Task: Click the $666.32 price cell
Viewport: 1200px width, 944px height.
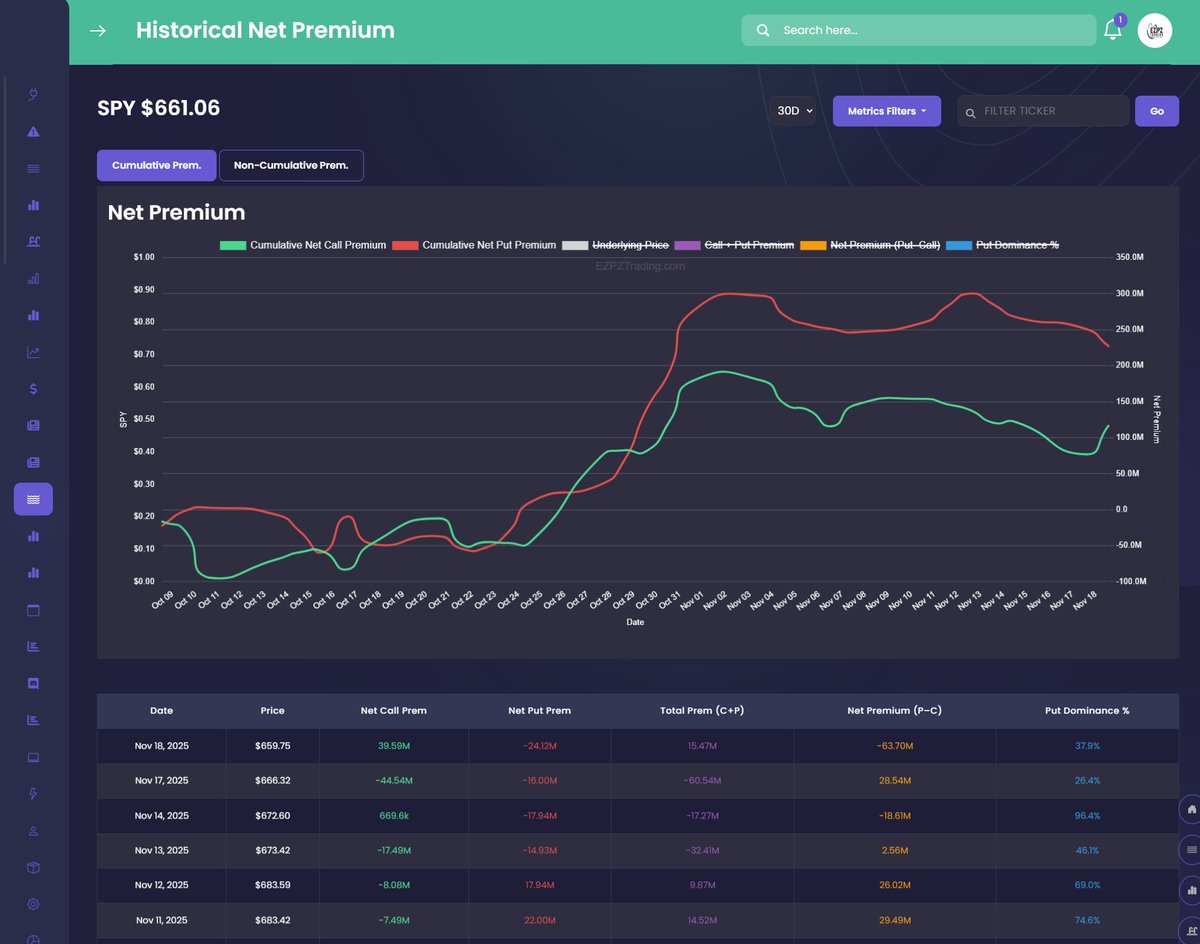Action: (273, 781)
